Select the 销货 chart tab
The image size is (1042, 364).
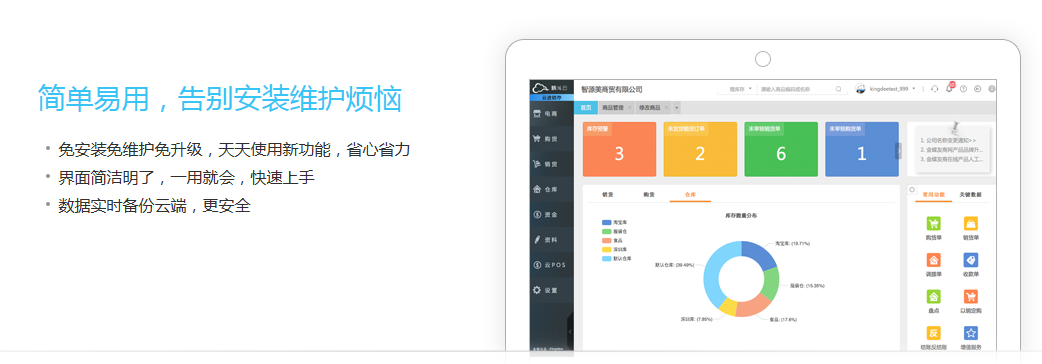tap(607, 195)
